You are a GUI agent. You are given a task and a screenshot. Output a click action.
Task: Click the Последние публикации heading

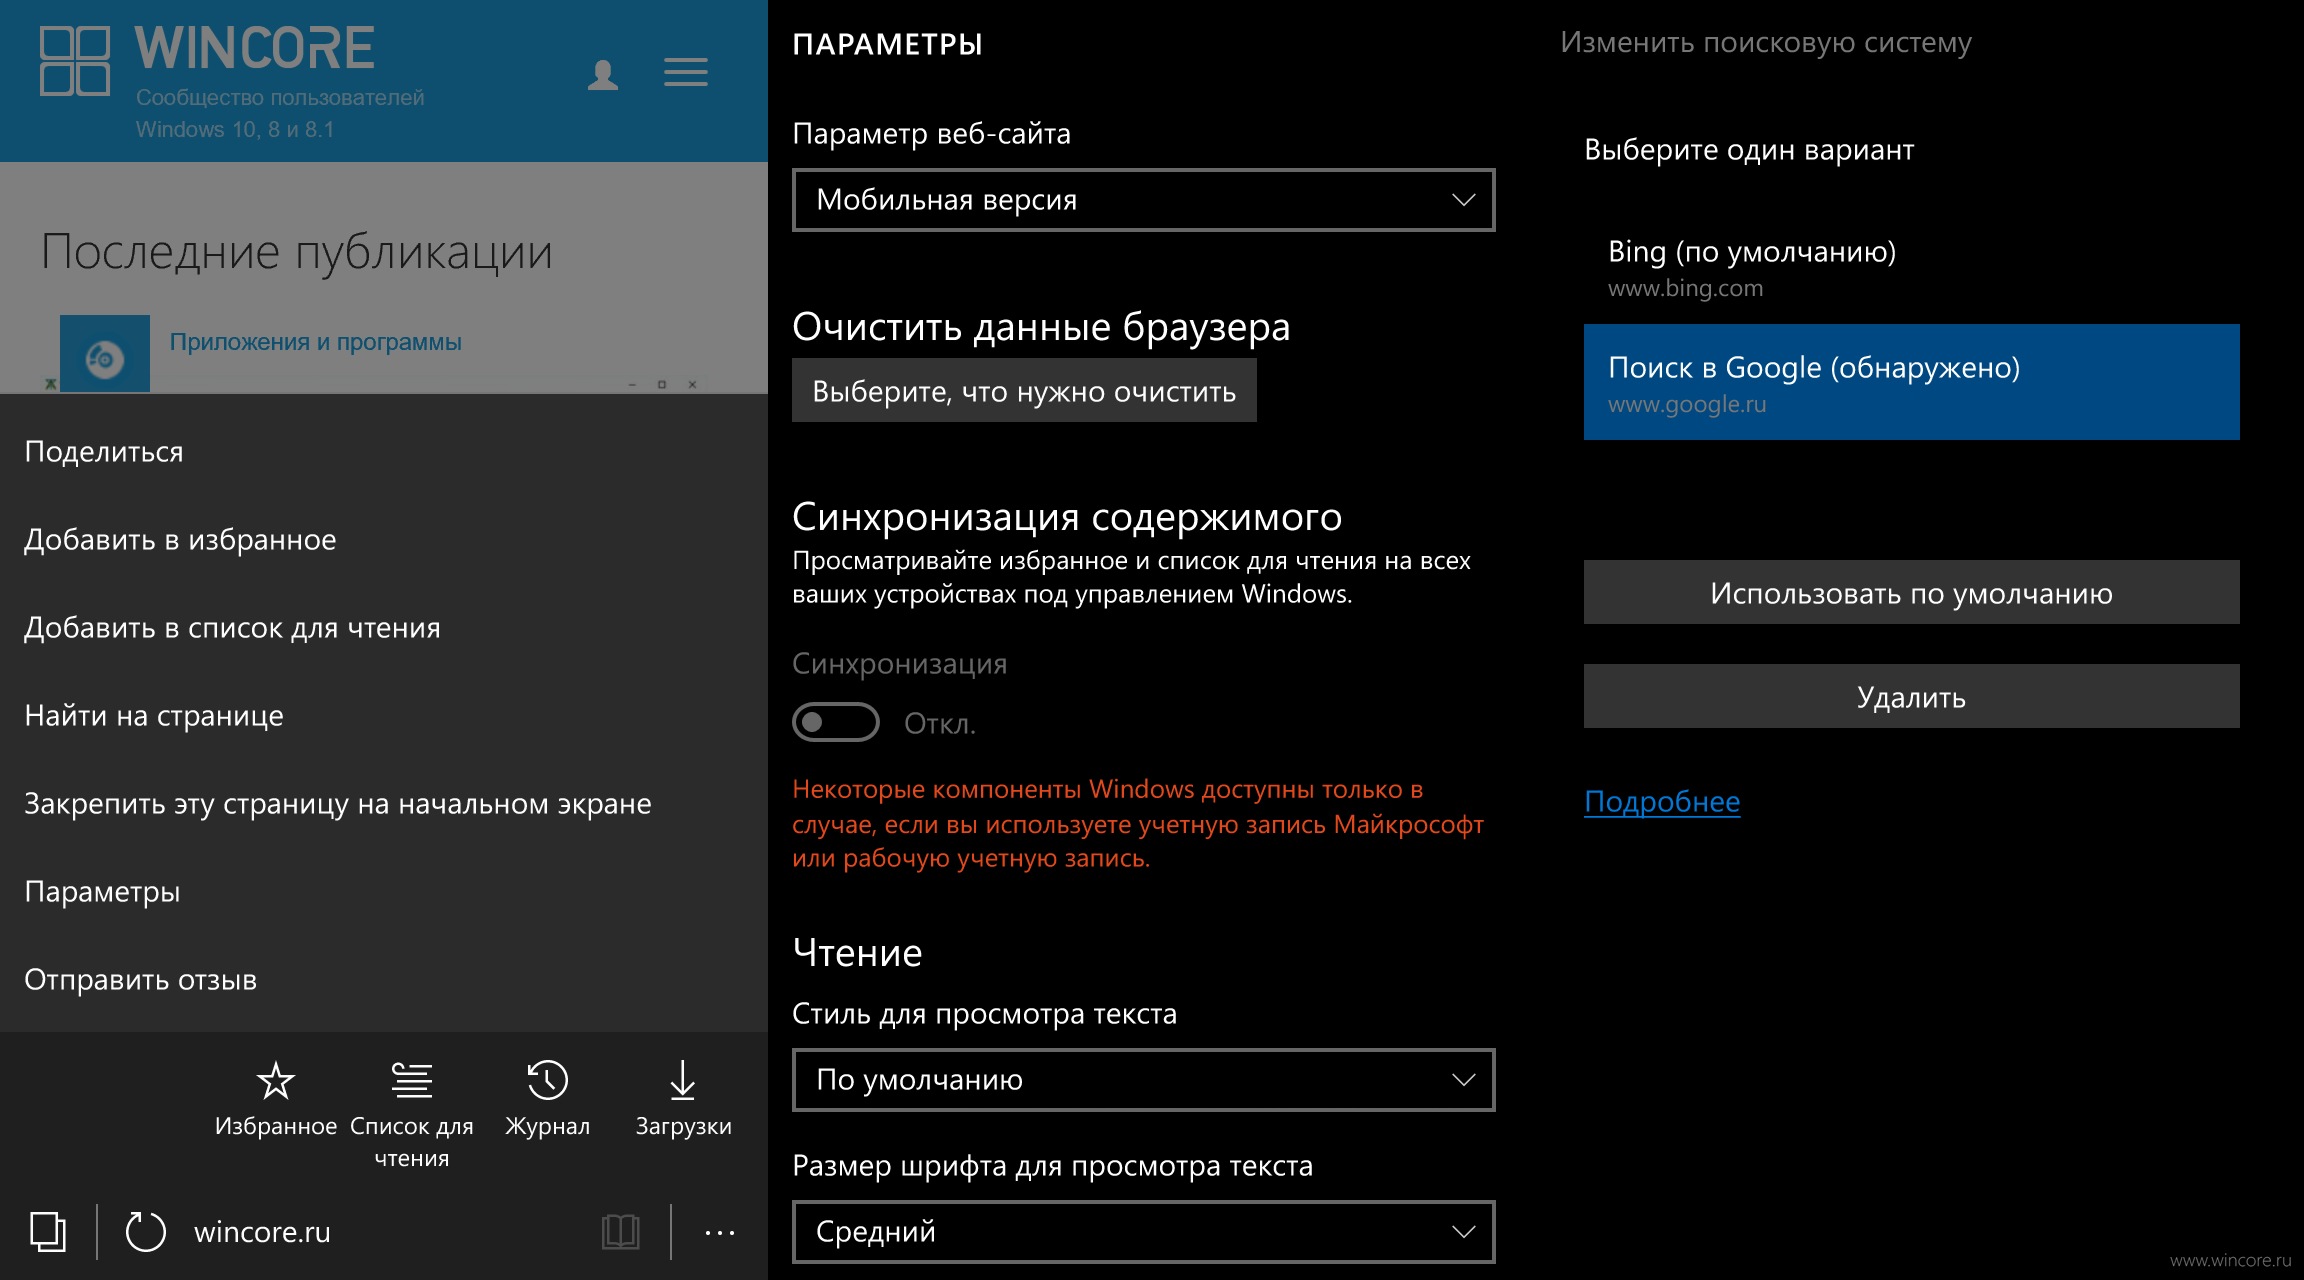pyautogui.click(x=297, y=252)
